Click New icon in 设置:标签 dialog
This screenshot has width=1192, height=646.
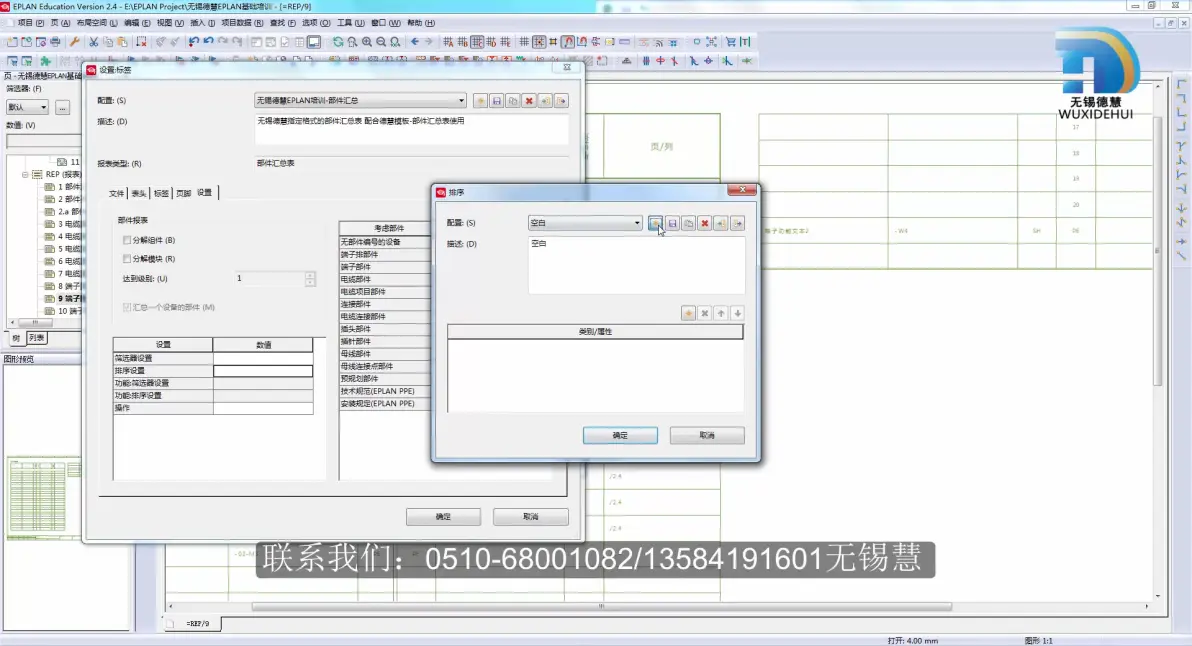pos(480,100)
